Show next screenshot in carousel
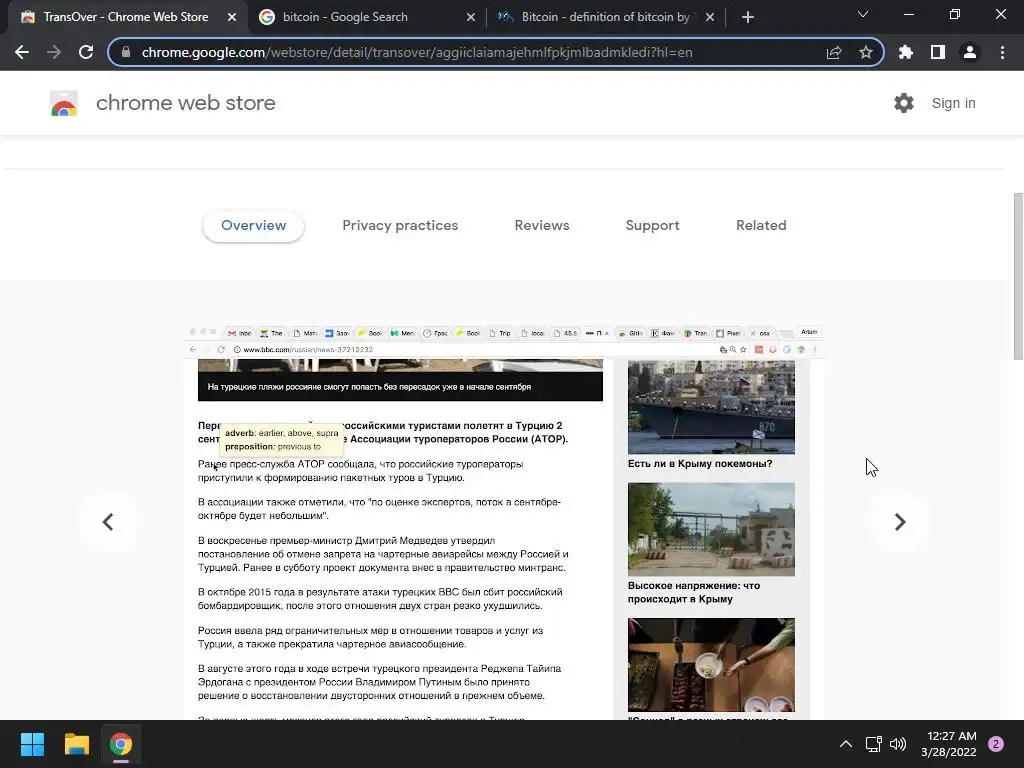Viewport: 1024px width, 768px height. [900, 522]
